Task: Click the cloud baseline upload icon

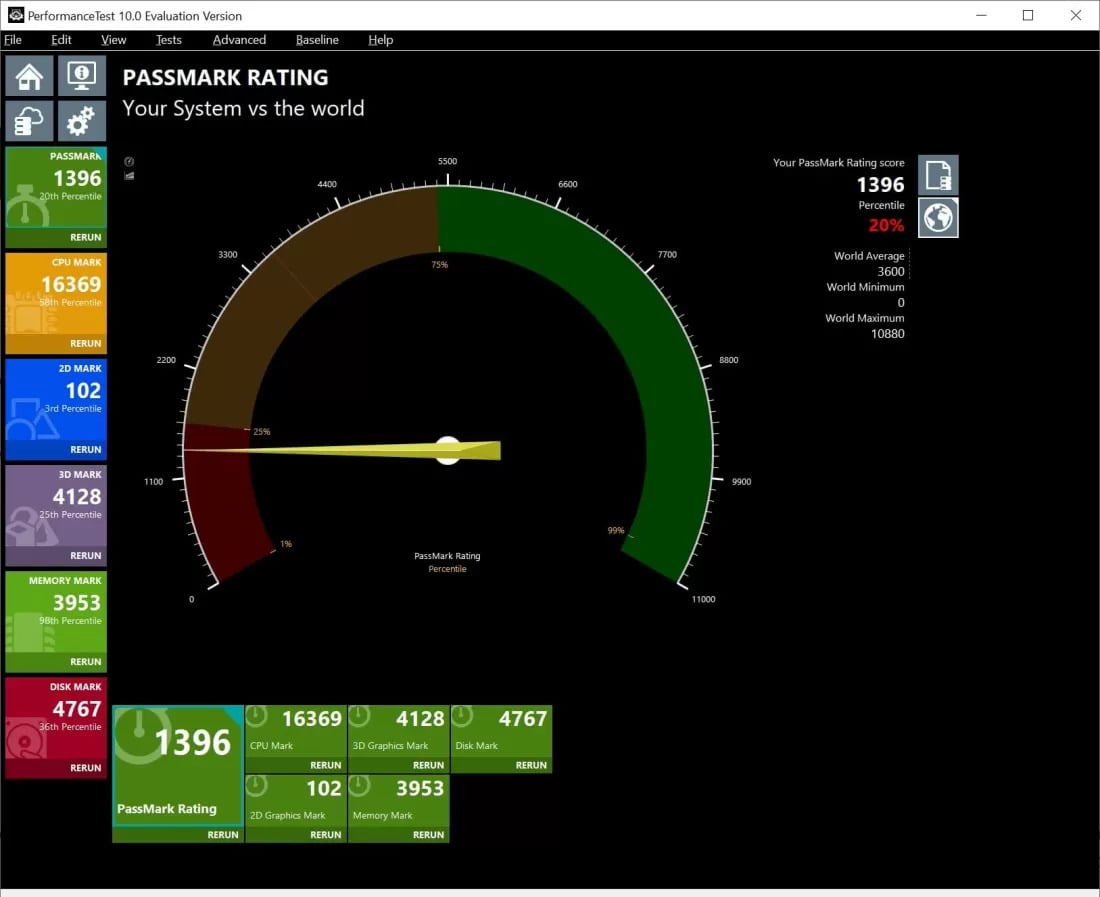Action: 29,120
